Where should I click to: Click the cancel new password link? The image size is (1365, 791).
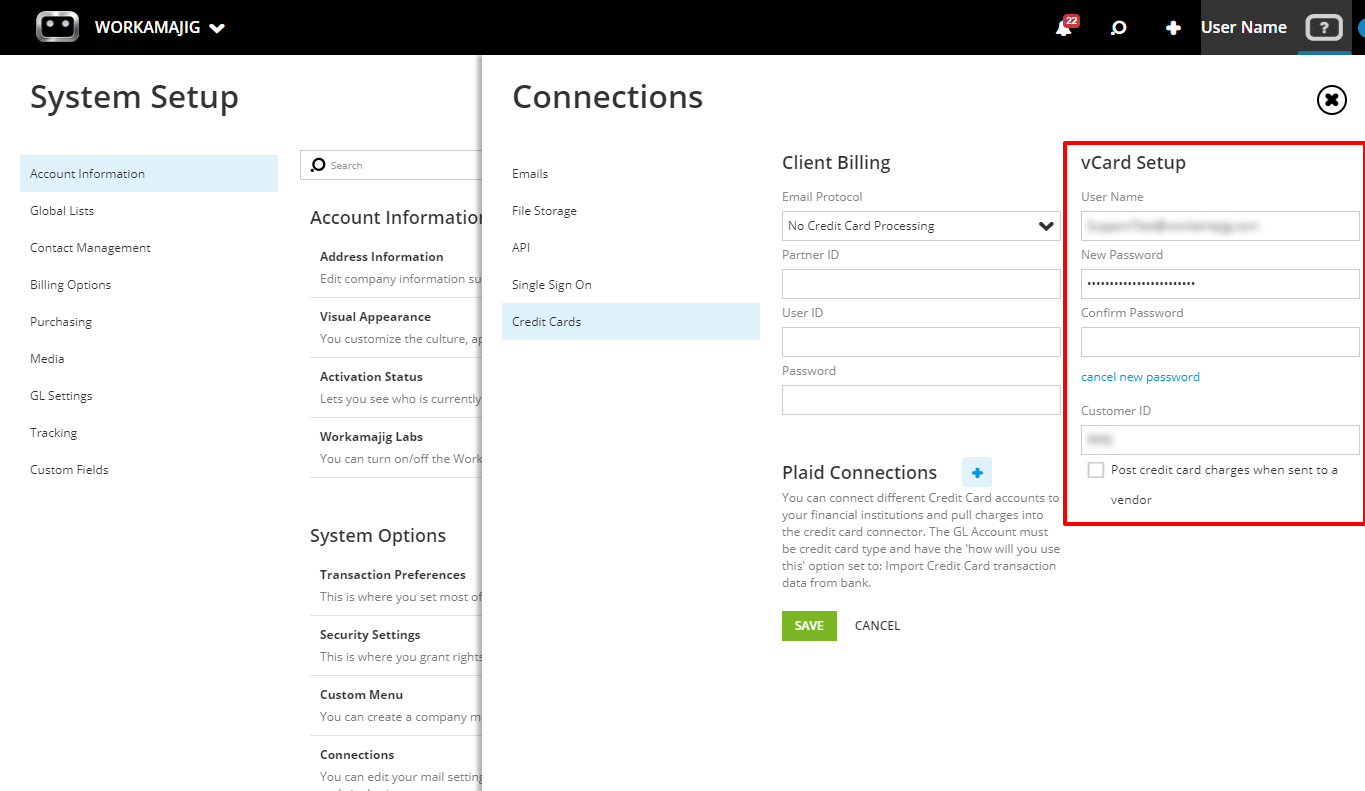(x=1140, y=377)
